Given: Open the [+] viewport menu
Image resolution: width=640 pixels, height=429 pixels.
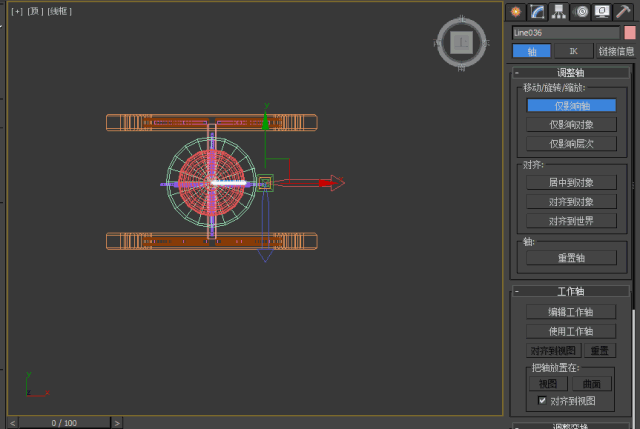Looking at the screenshot, I should (x=17, y=11).
